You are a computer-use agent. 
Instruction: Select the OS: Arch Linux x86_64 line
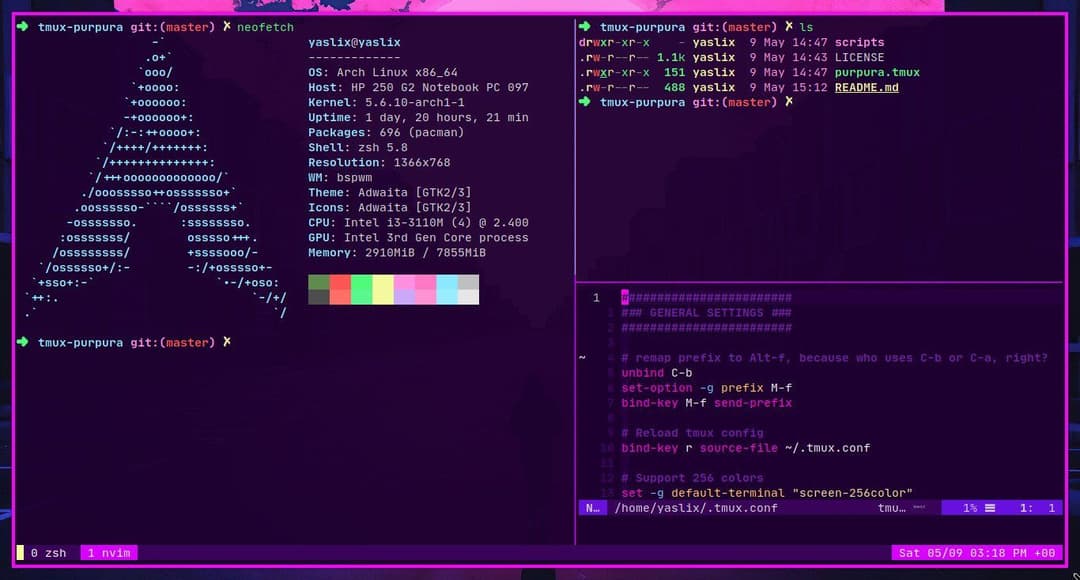point(383,72)
